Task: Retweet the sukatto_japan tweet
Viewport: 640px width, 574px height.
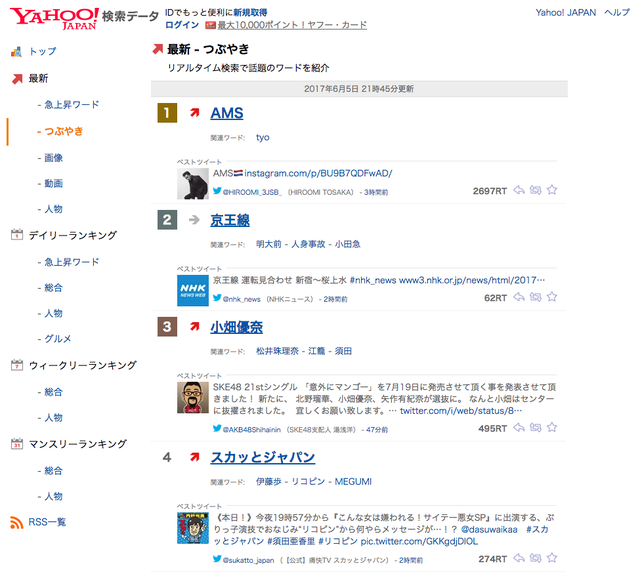Action: pos(536,558)
